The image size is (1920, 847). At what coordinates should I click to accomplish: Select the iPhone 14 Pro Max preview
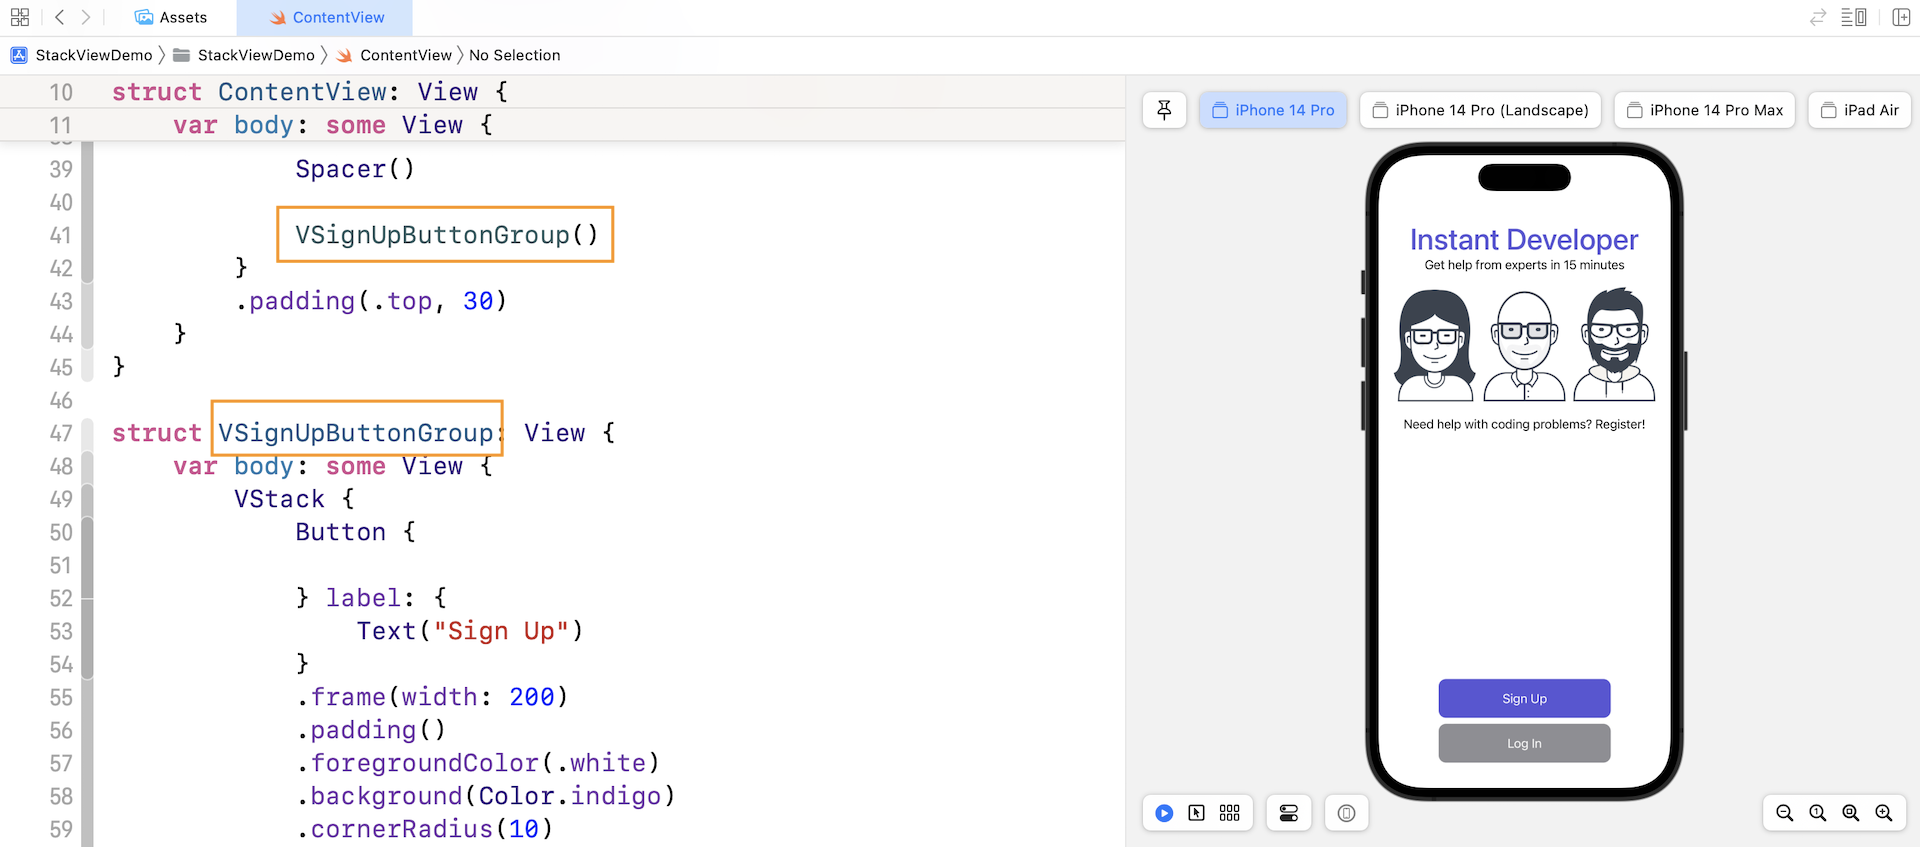click(x=1705, y=110)
